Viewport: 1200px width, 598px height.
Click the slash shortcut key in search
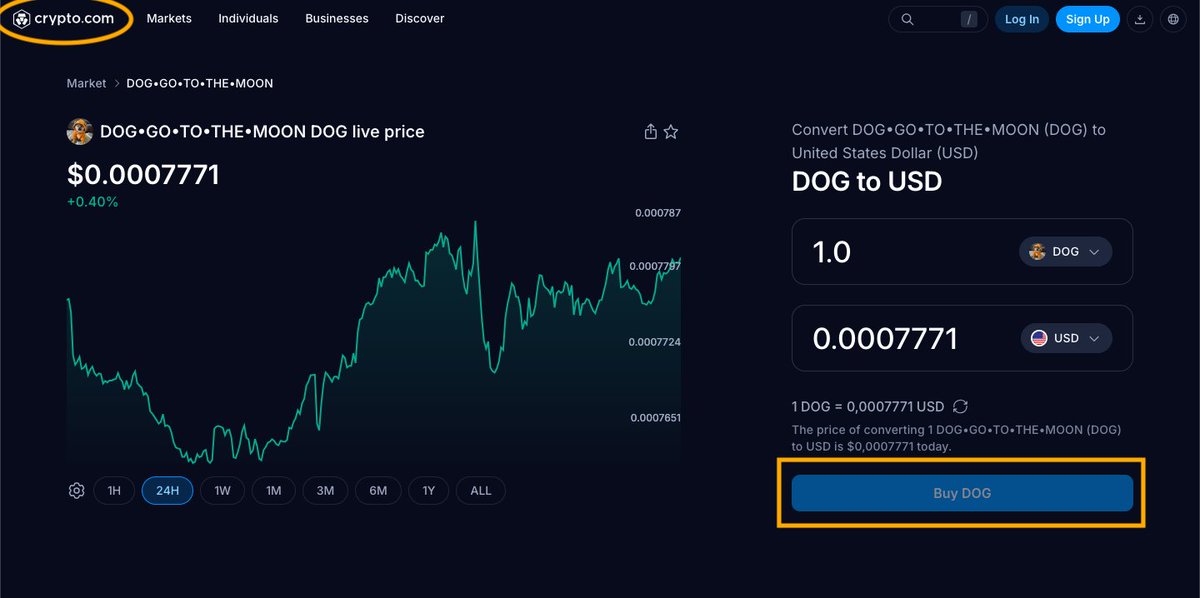968,19
